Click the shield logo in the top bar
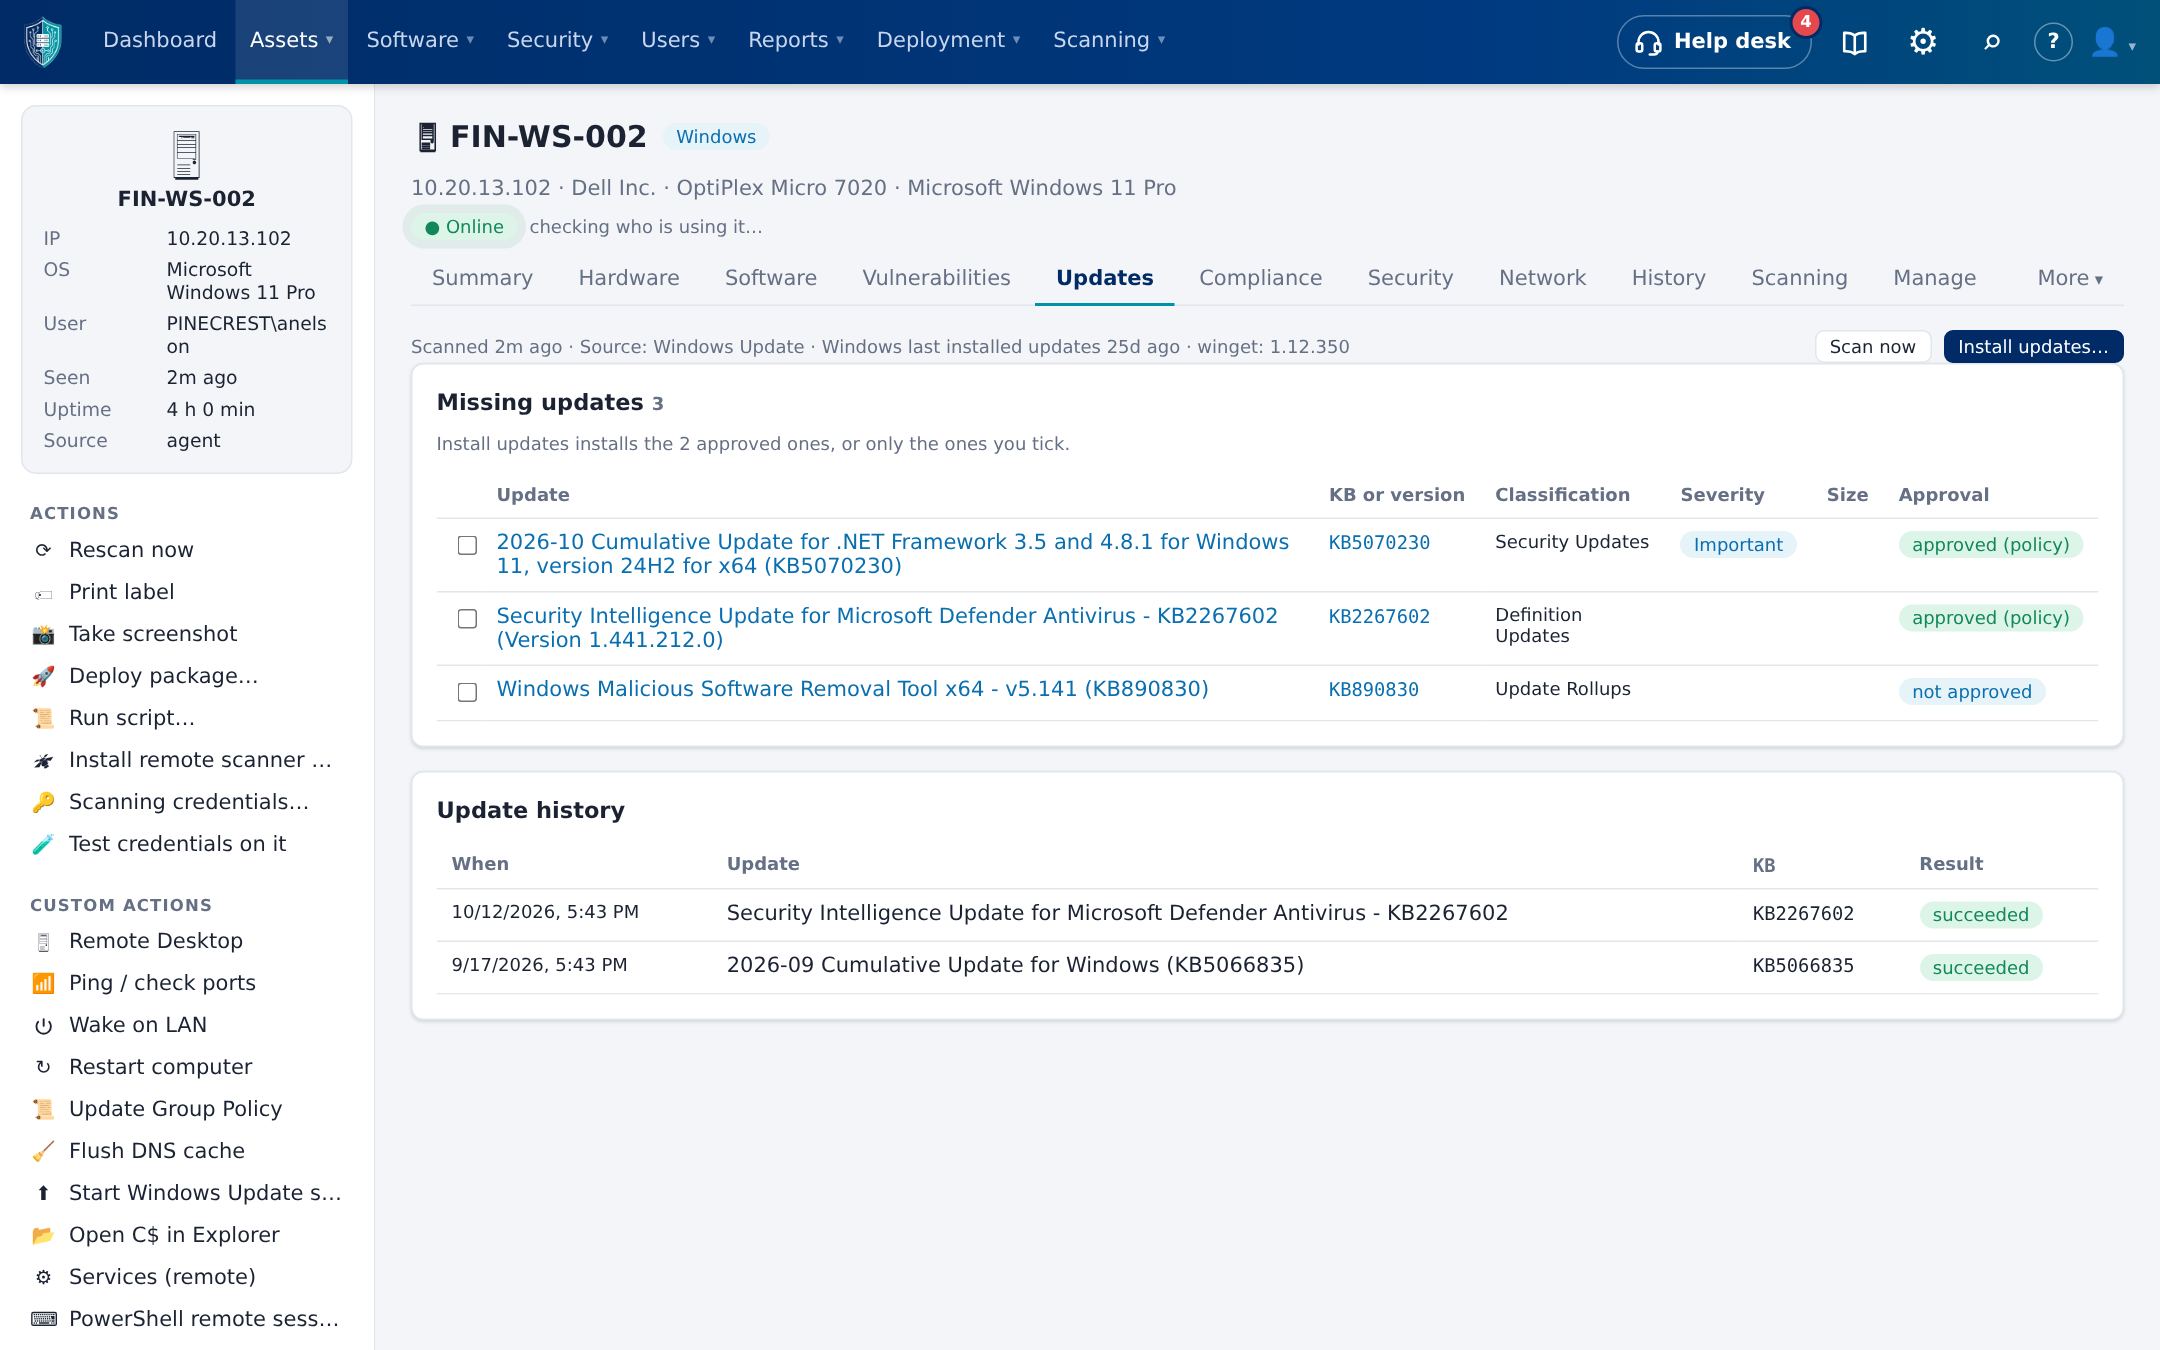2160x1350 pixels. click(43, 41)
